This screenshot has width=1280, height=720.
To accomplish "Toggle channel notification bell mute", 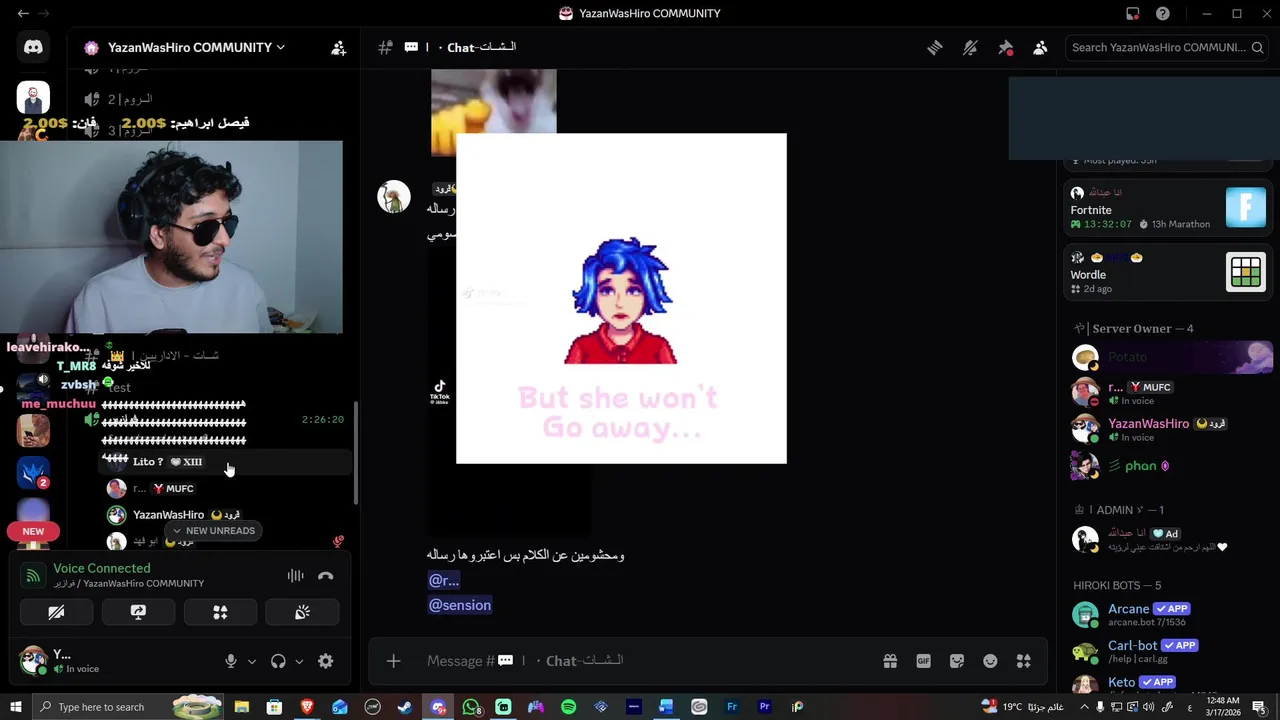I will click(x=970, y=47).
